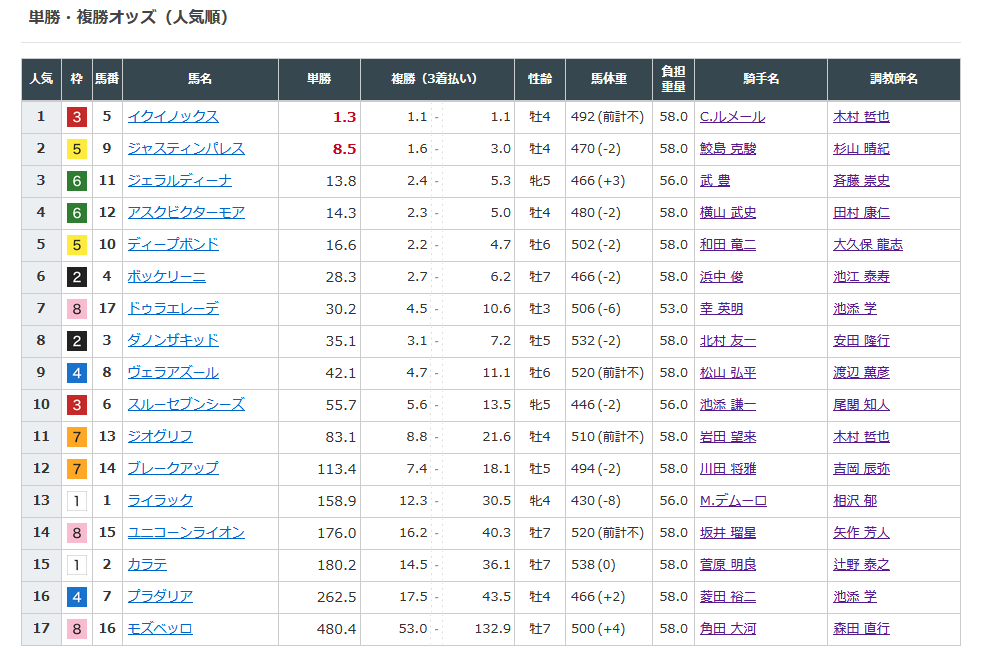This screenshot has height=663, width=990.
Task: Select win odds 8.5 for ジャスティンパレス
Action: [345, 149]
